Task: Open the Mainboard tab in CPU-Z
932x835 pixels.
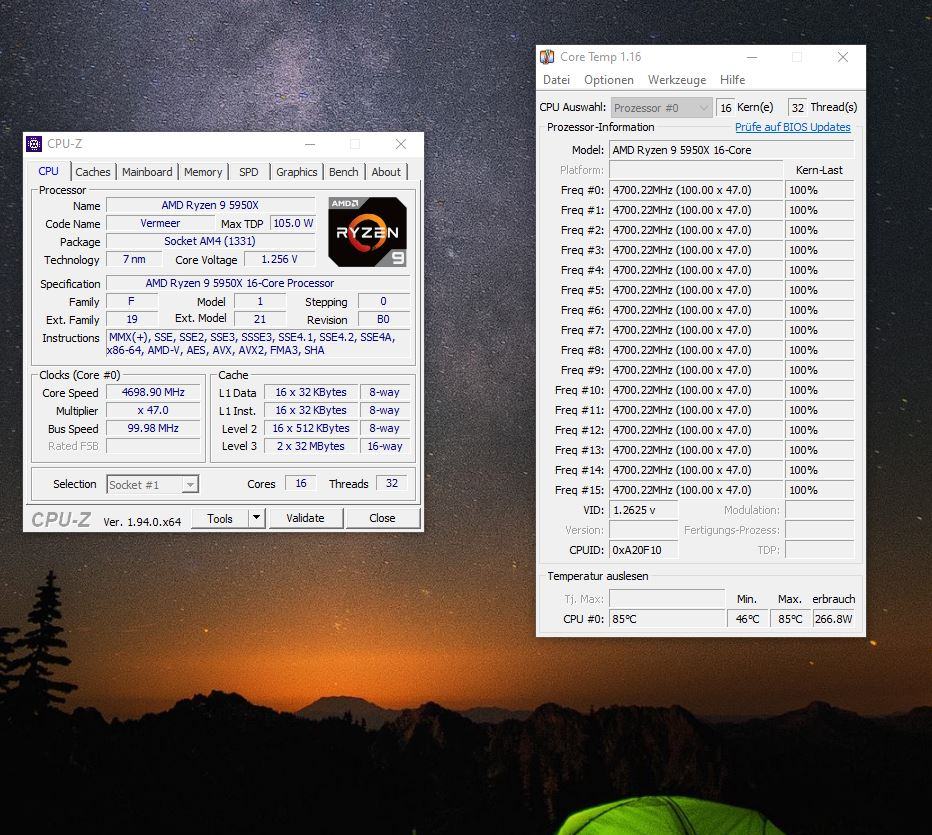Action: (x=147, y=172)
